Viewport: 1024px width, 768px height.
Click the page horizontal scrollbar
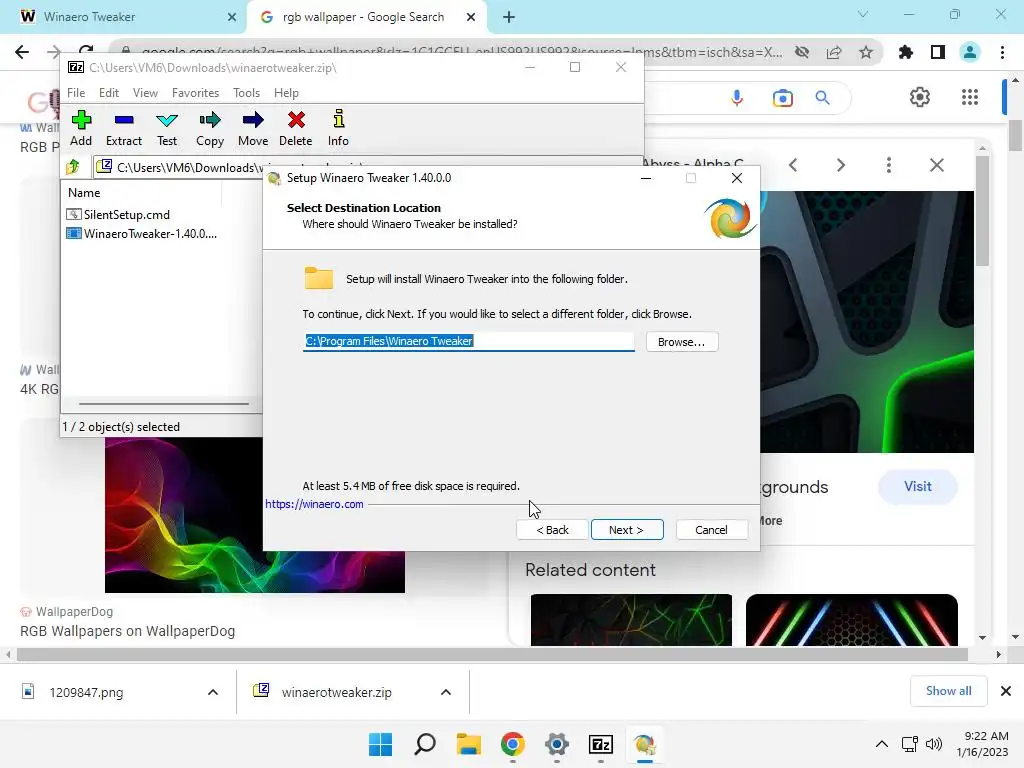coord(492,654)
